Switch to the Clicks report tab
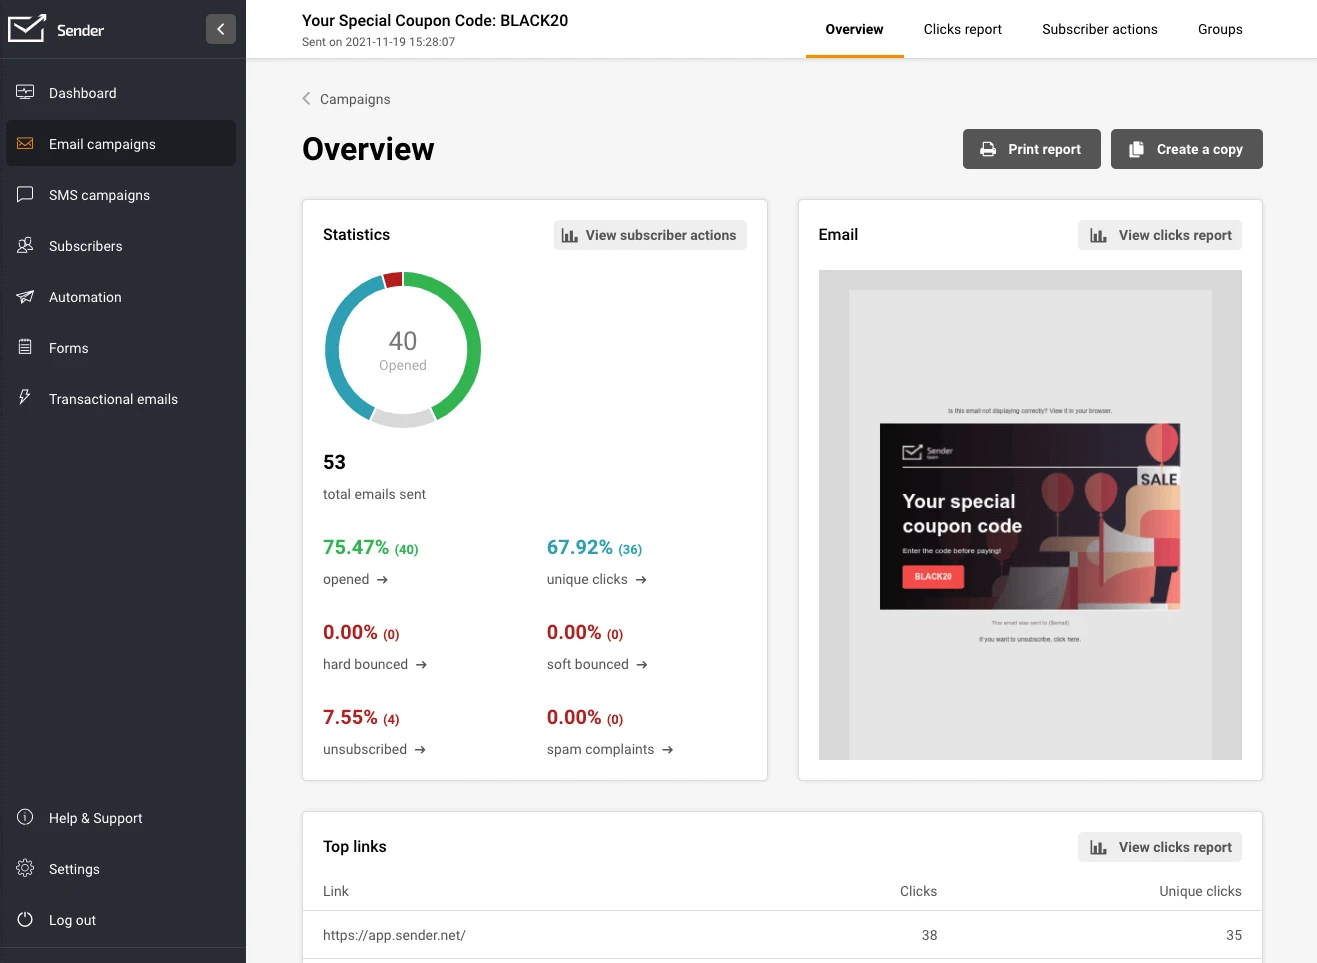Image resolution: width=1317 pixels, height=963 pixels. pos(962,29)
